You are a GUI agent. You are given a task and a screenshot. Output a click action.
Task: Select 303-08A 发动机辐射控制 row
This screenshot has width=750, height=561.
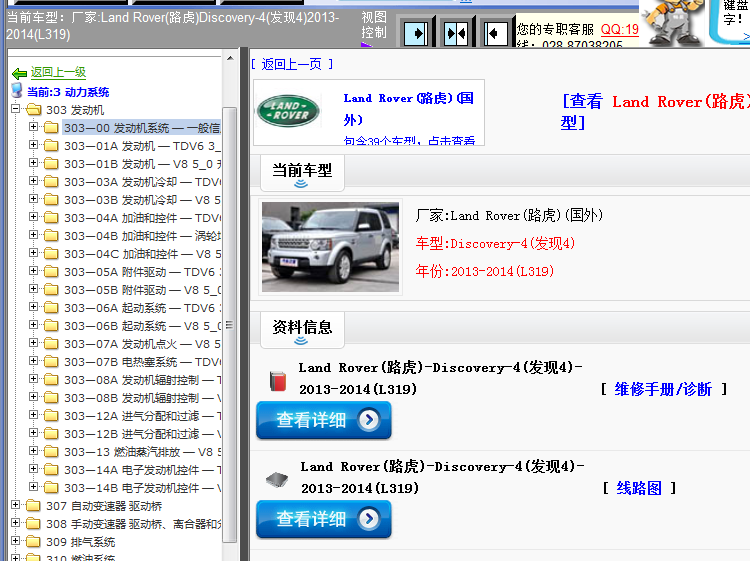point(142,380)
